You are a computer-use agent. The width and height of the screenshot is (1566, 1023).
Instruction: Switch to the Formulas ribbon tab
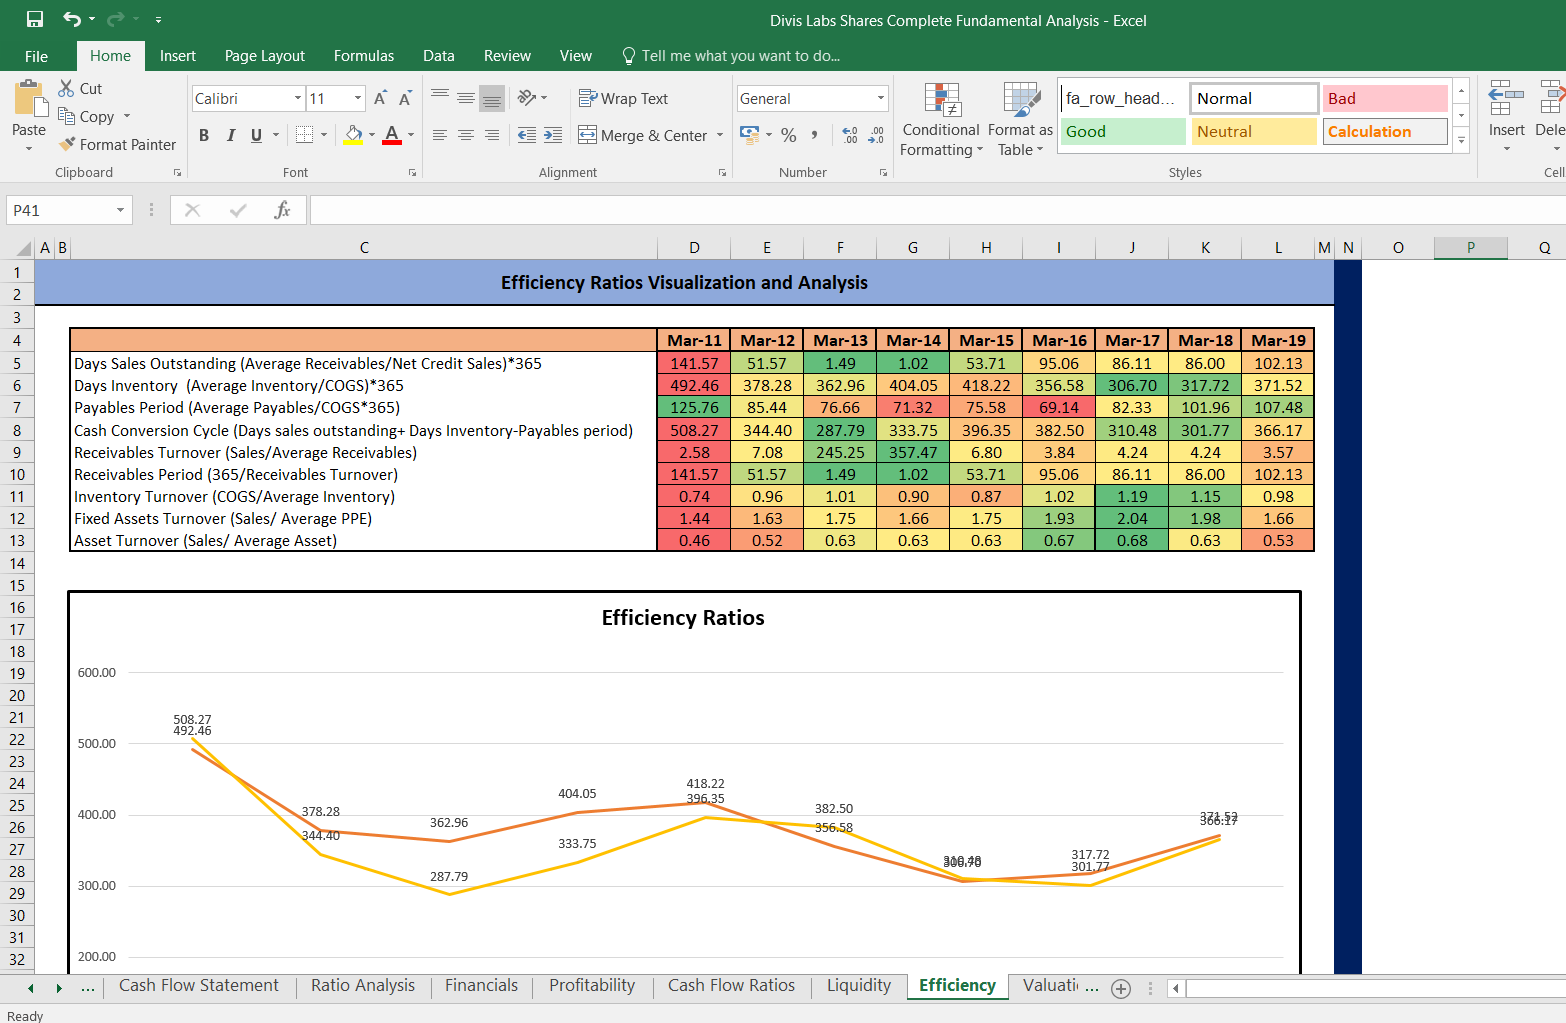click(364, 56)
